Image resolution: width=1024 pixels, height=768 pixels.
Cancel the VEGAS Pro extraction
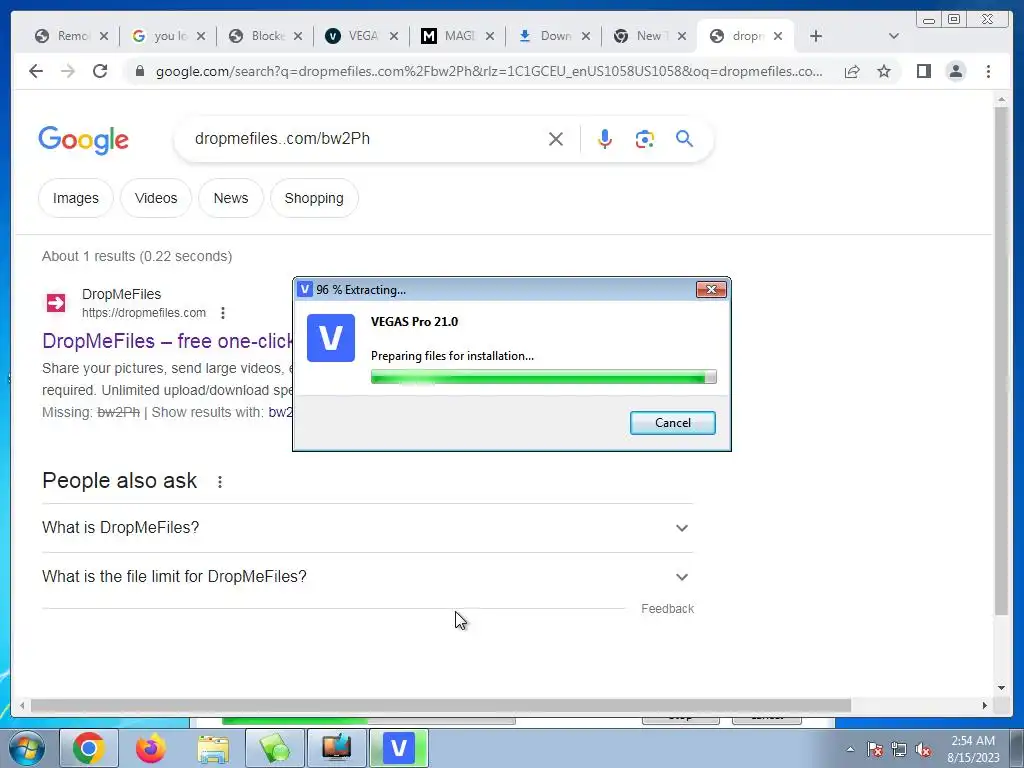point(673,423)
